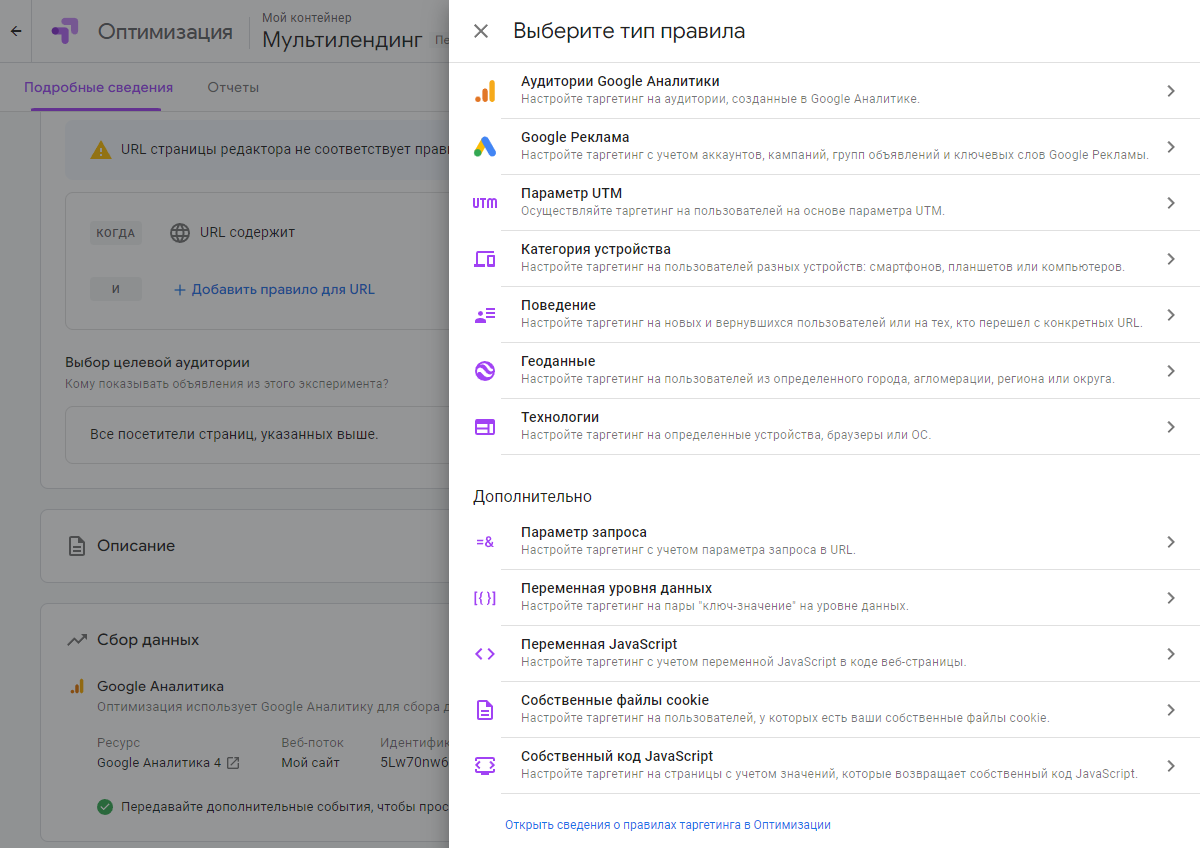Click the Геоданные geo icon
Viewport: 1200px width, 848px height.
click(485, 371)
